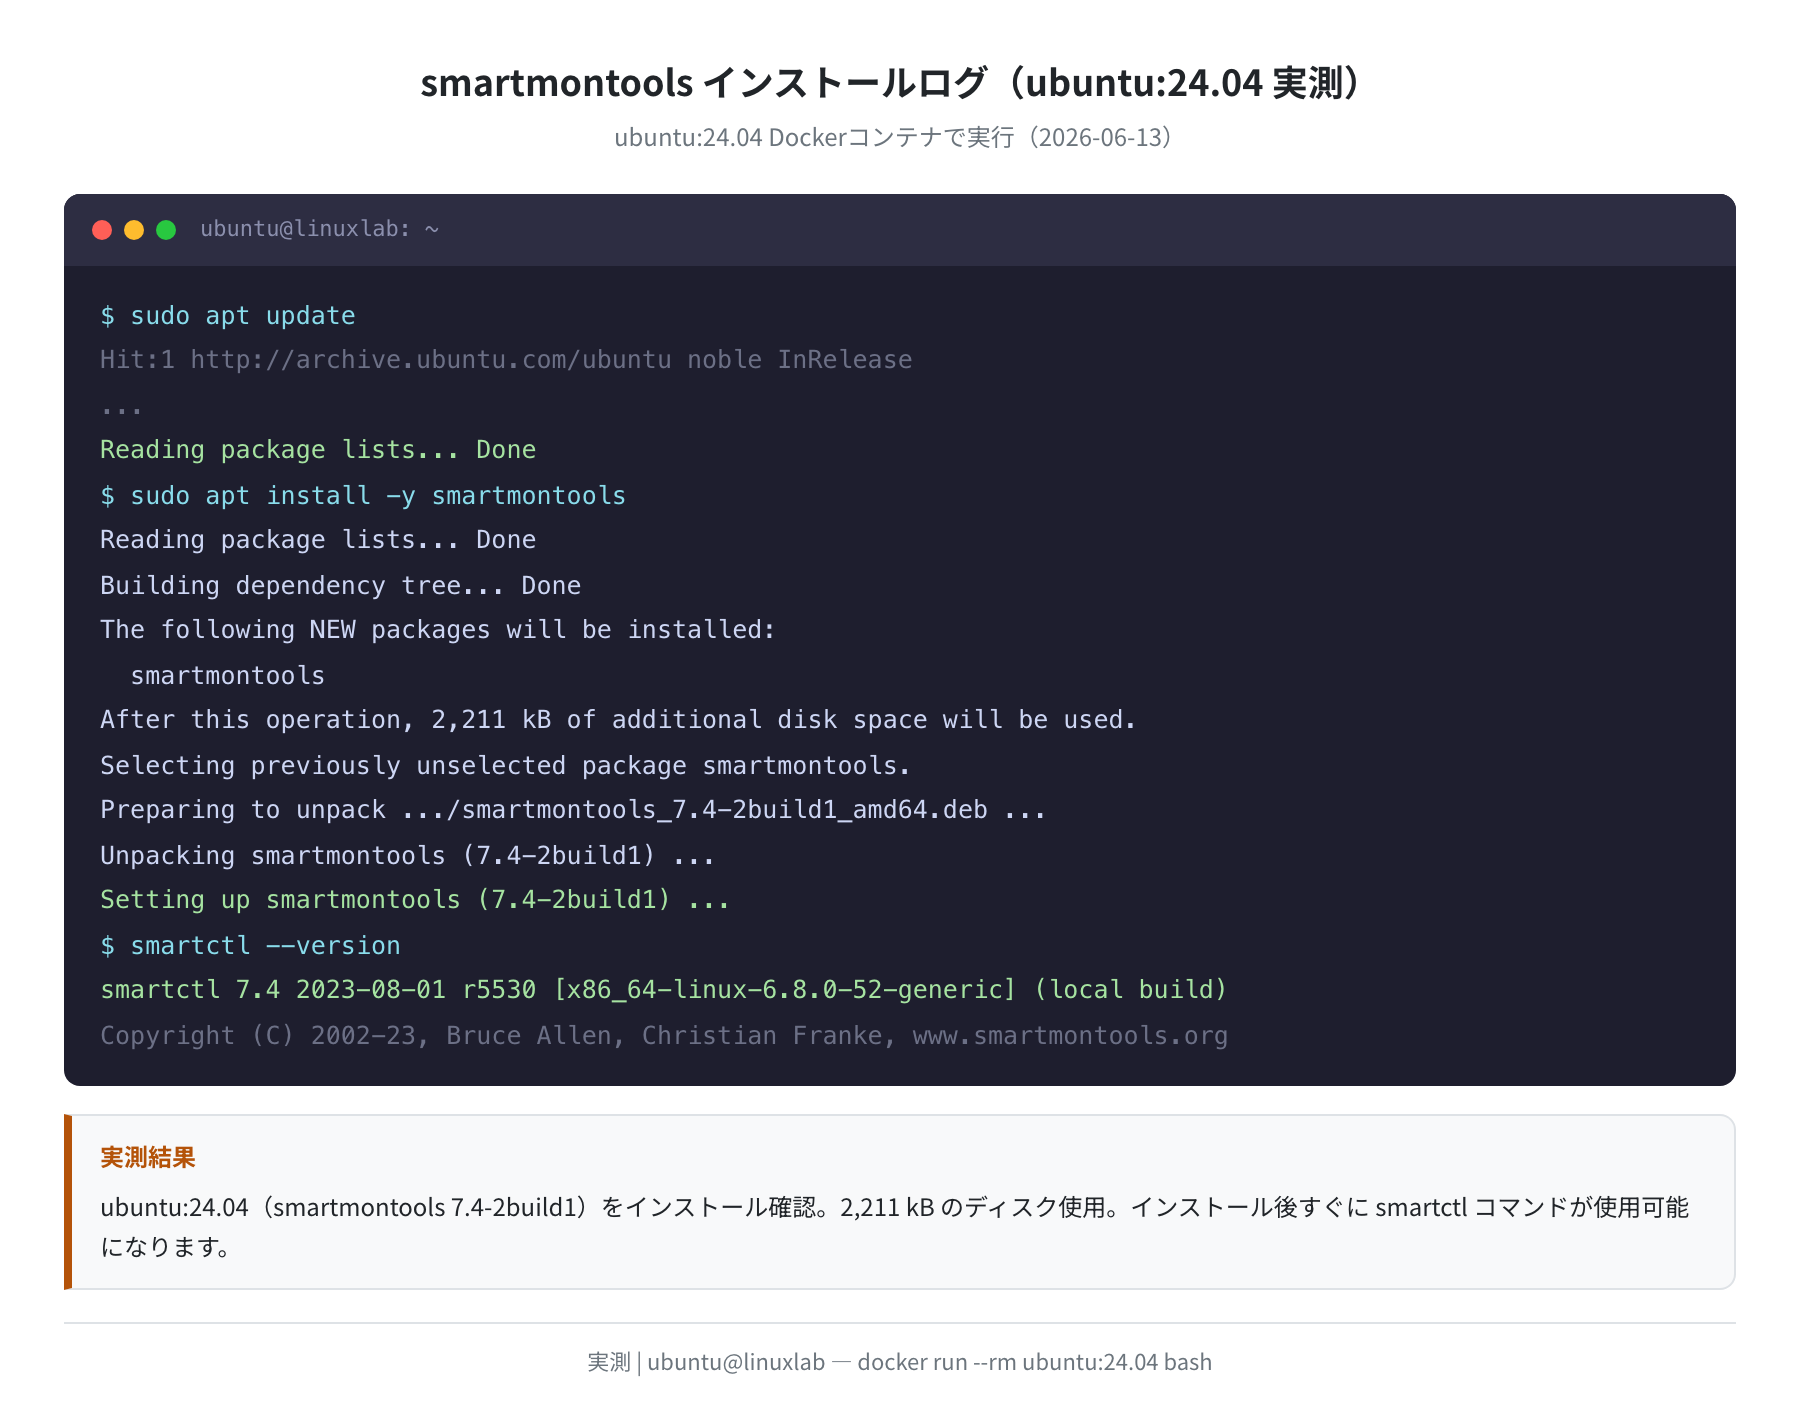Click the result summary paragraph below '実測結果'
Viewport: 1800px width, 1416px height.
click(x=895, y=1227)
